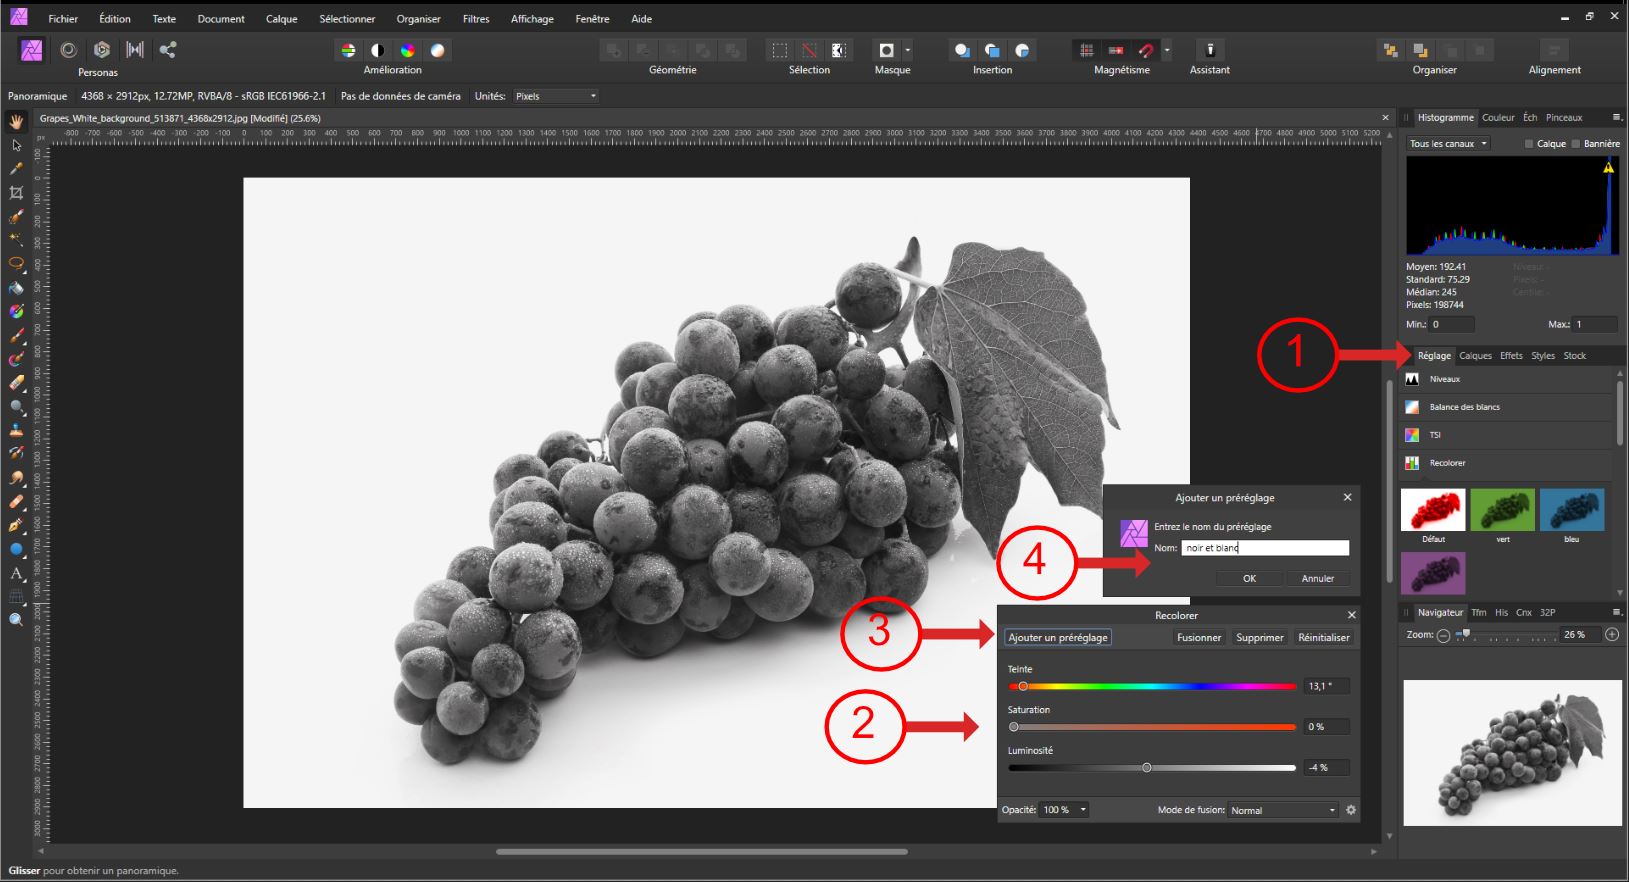Viewport: 1629px width, 882px height.
Task: Switch to the Liquify persona
Action: coord(68,50)
